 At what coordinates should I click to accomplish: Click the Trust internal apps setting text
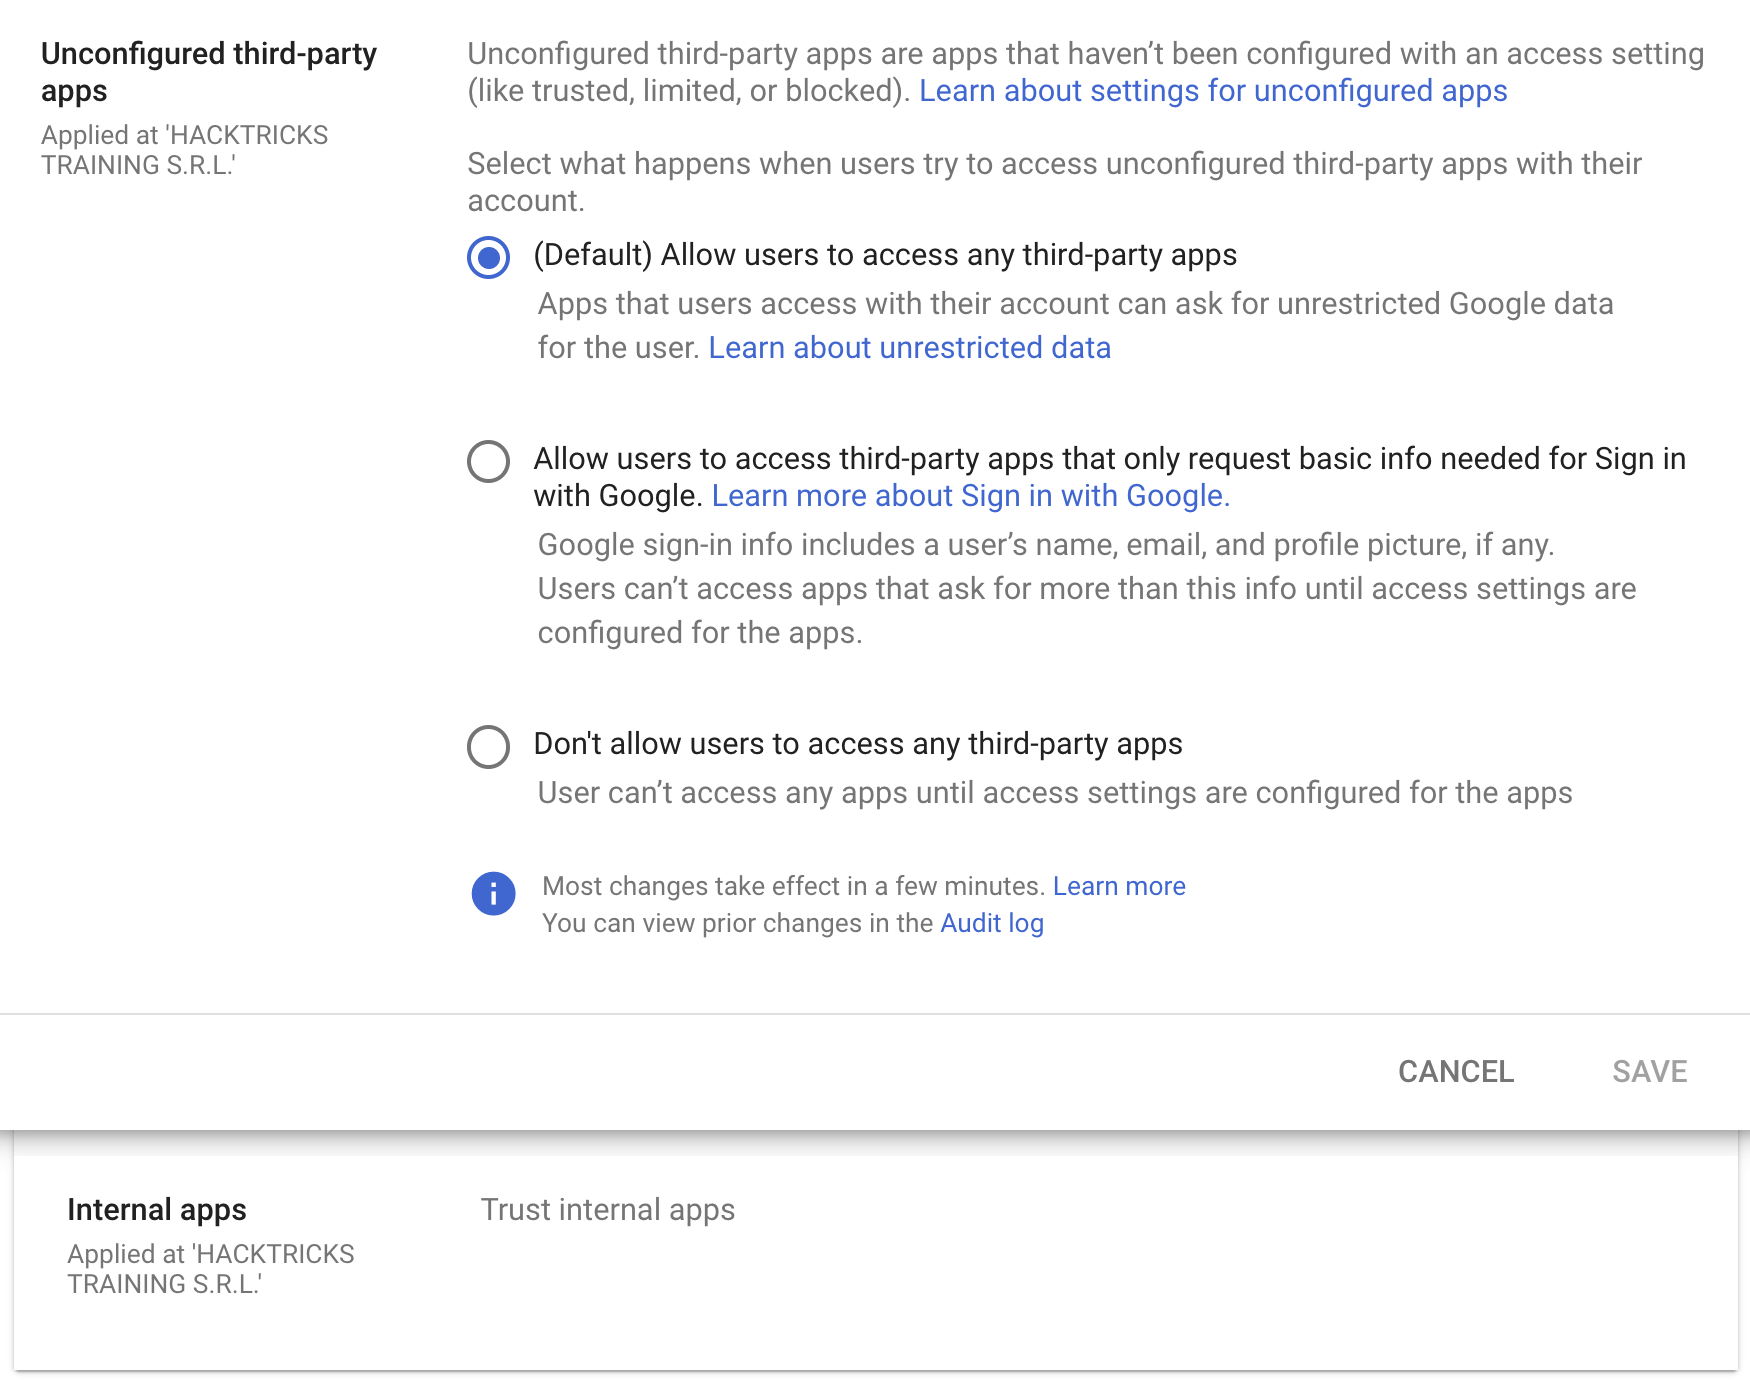coord(607,1210)
